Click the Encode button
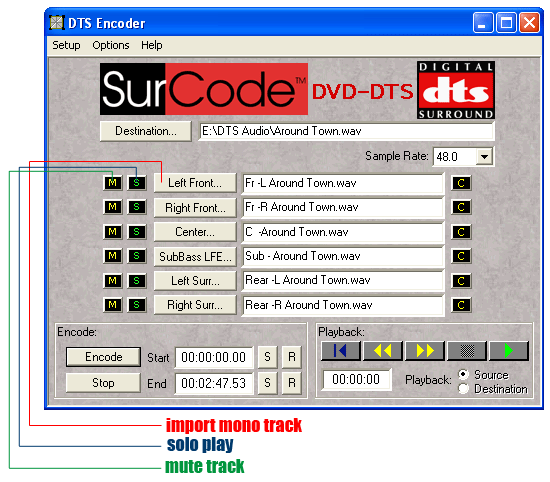The width and height of the screenshot is (550, 482). point(103,357)
